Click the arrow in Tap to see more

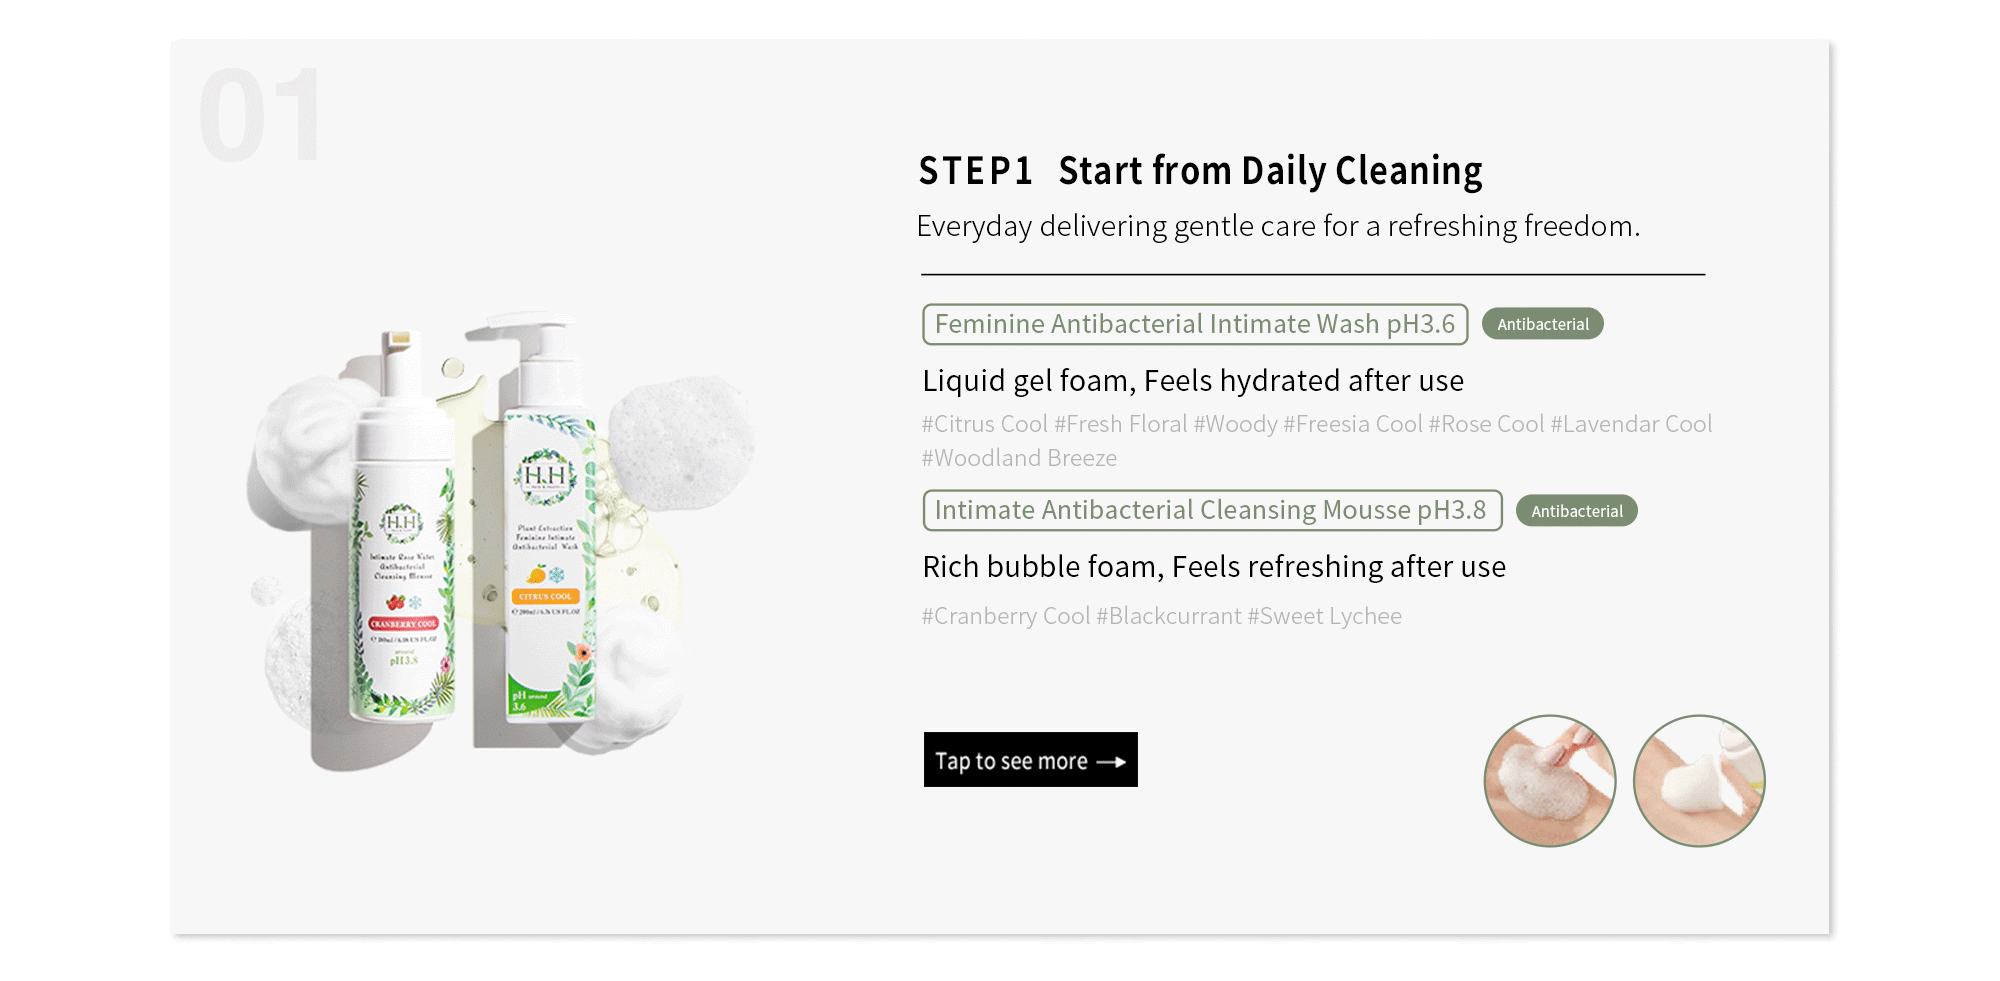[1111, 762]
